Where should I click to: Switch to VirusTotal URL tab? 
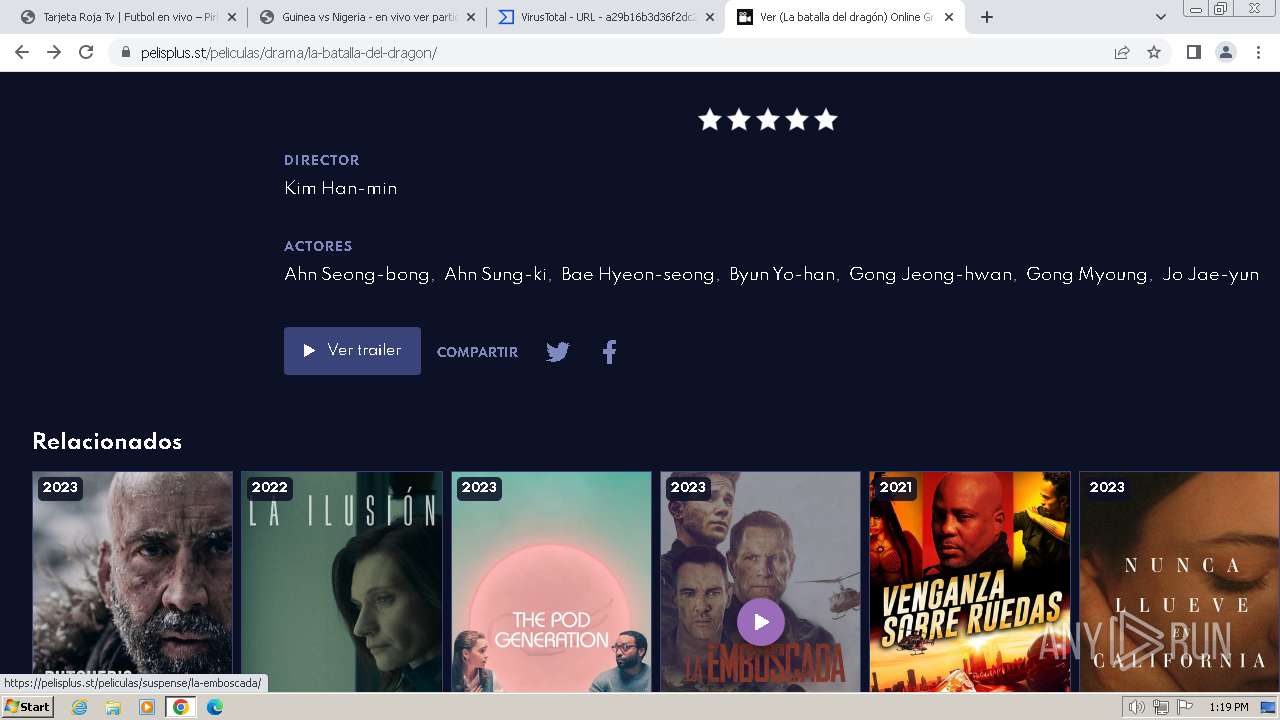(606, 17)
